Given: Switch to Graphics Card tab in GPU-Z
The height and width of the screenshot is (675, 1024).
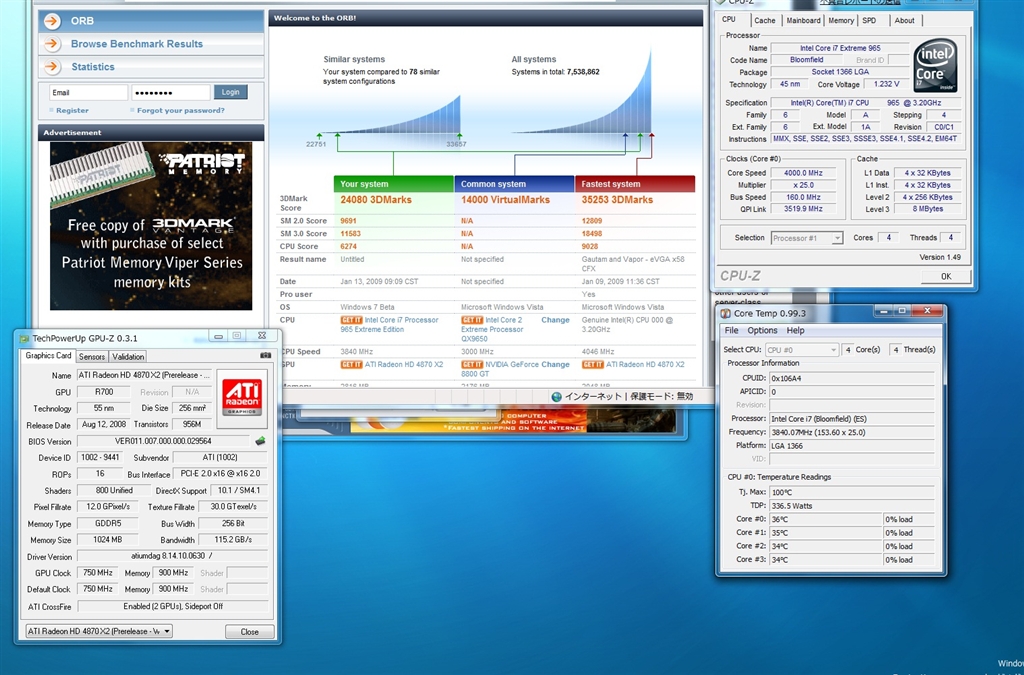Looking at the screenshot, I should coord(48,356).
